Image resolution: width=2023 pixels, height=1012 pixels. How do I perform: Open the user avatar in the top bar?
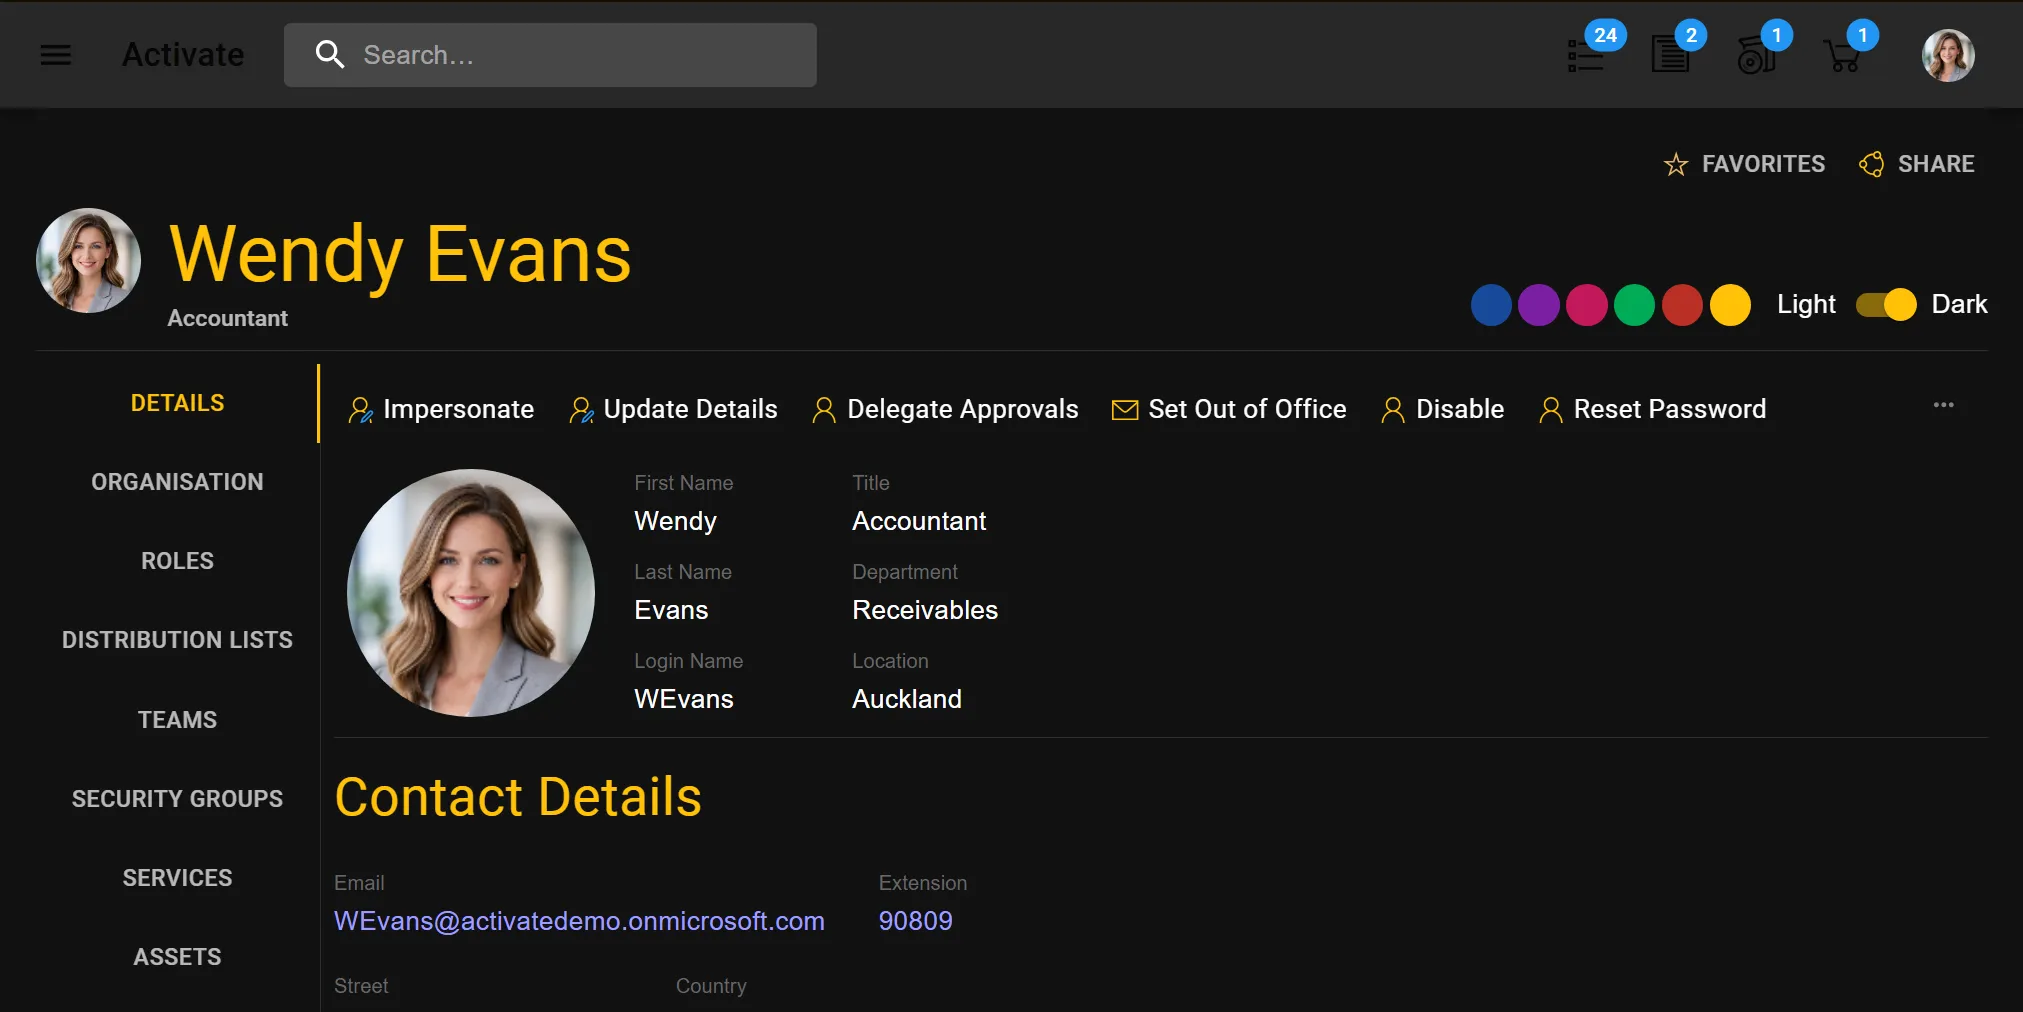1948,55
